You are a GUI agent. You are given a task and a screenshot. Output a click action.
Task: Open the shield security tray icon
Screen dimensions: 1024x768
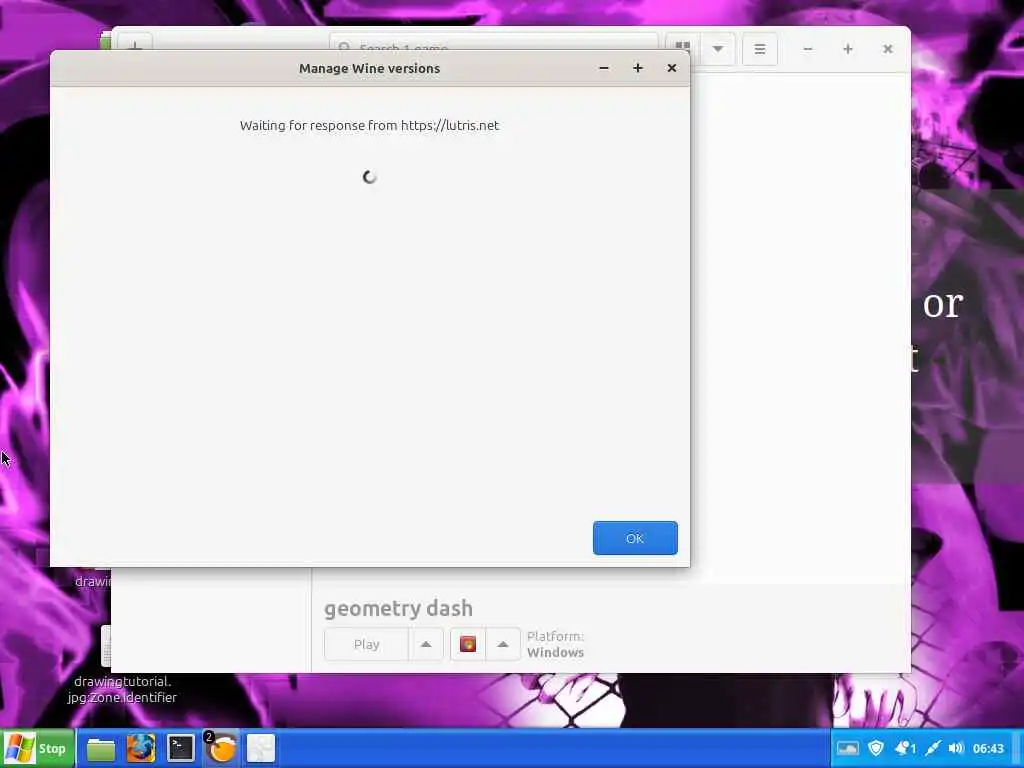(876, 748)
